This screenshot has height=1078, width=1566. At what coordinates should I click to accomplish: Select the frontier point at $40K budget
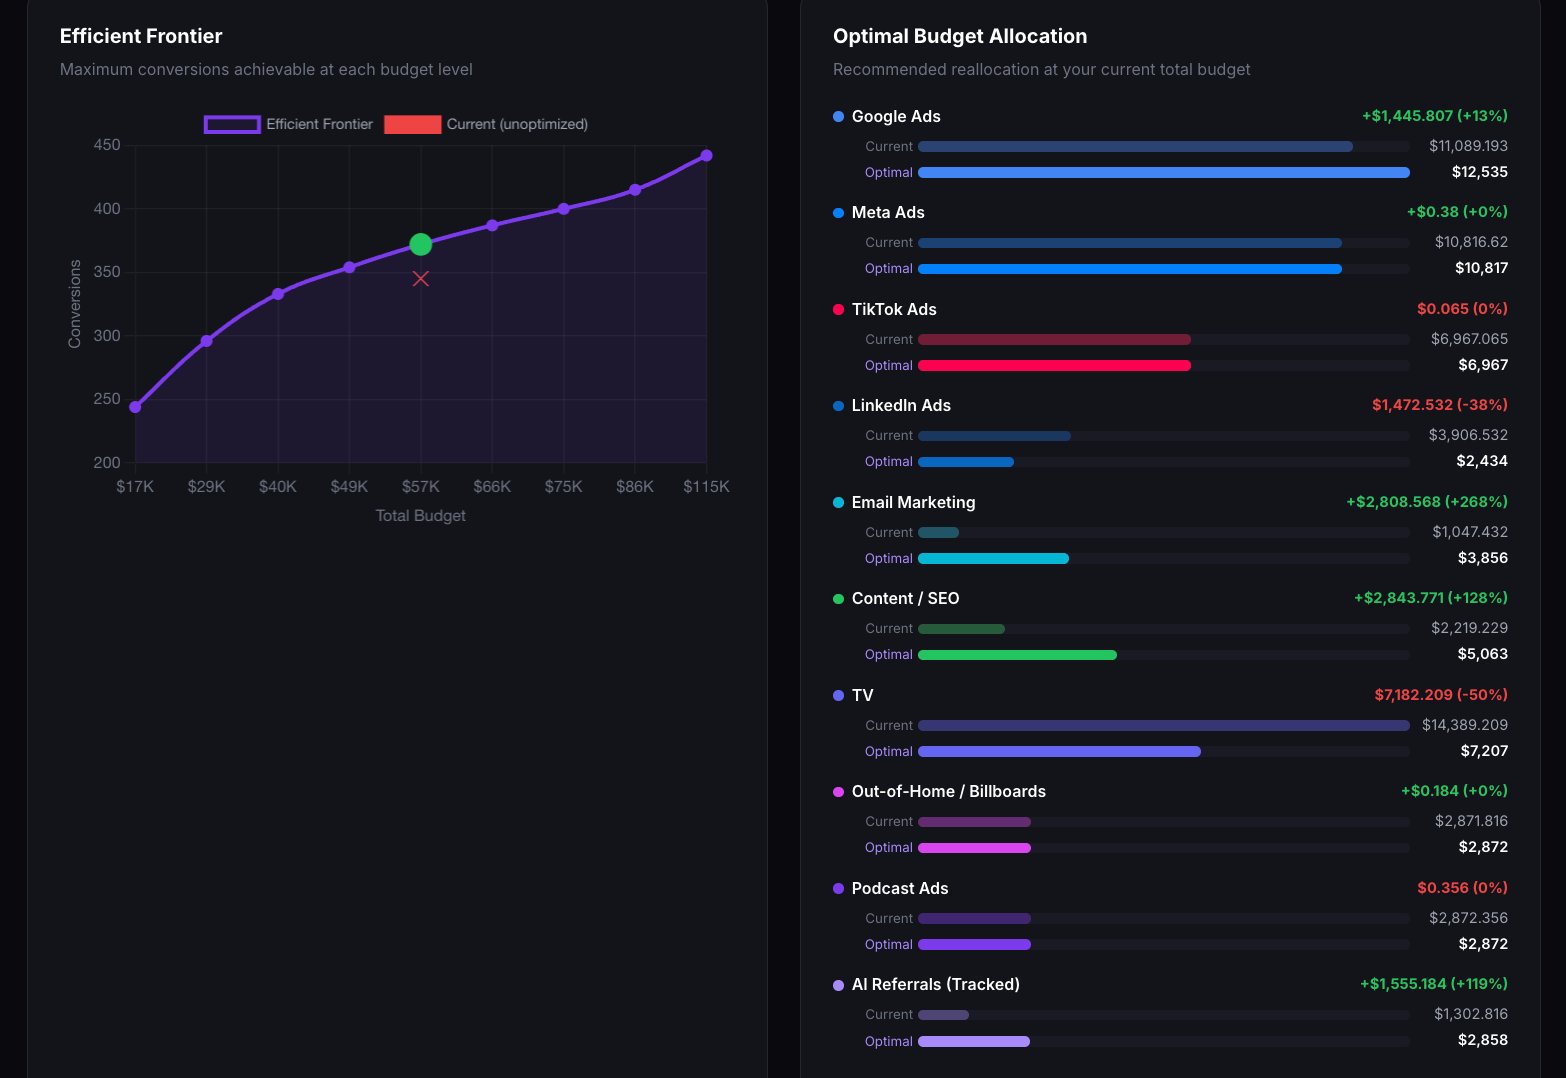pos(278,294)
